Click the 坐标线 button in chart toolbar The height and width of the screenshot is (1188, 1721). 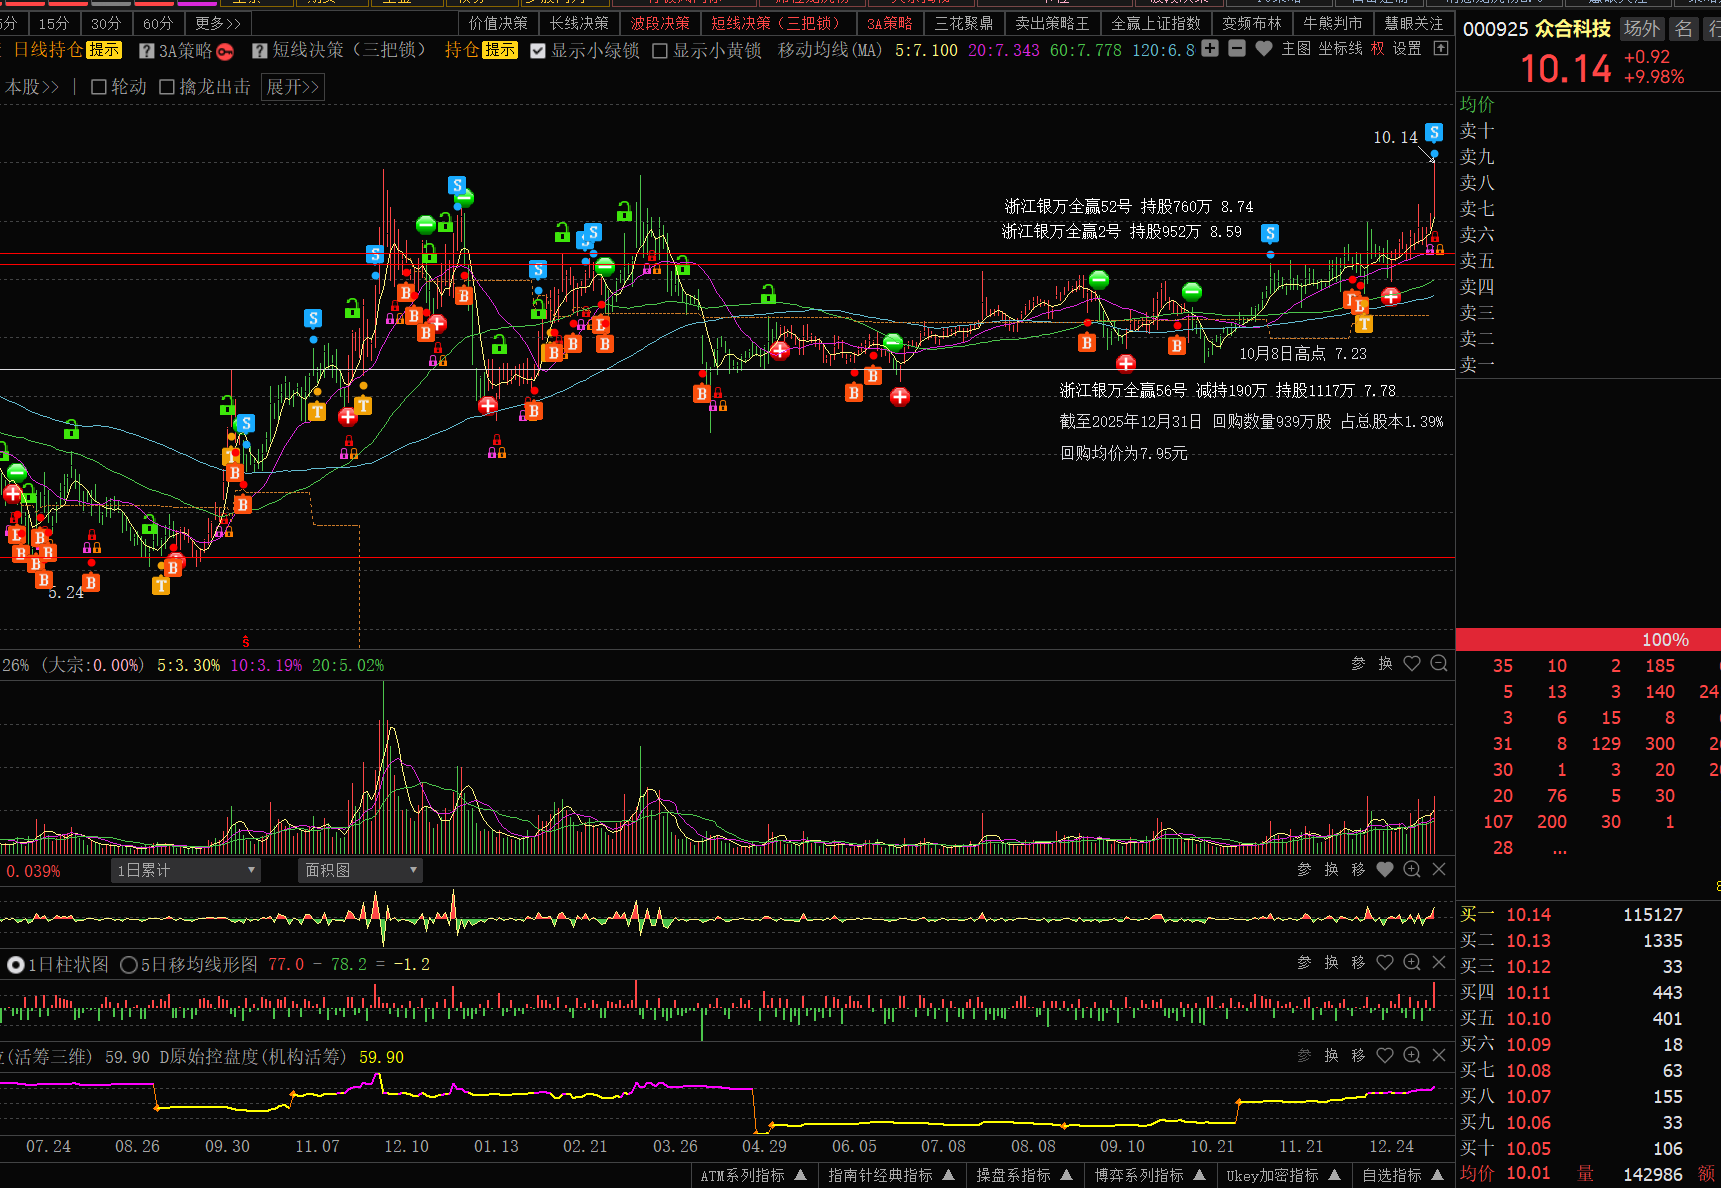click(x=1341, y=48)
